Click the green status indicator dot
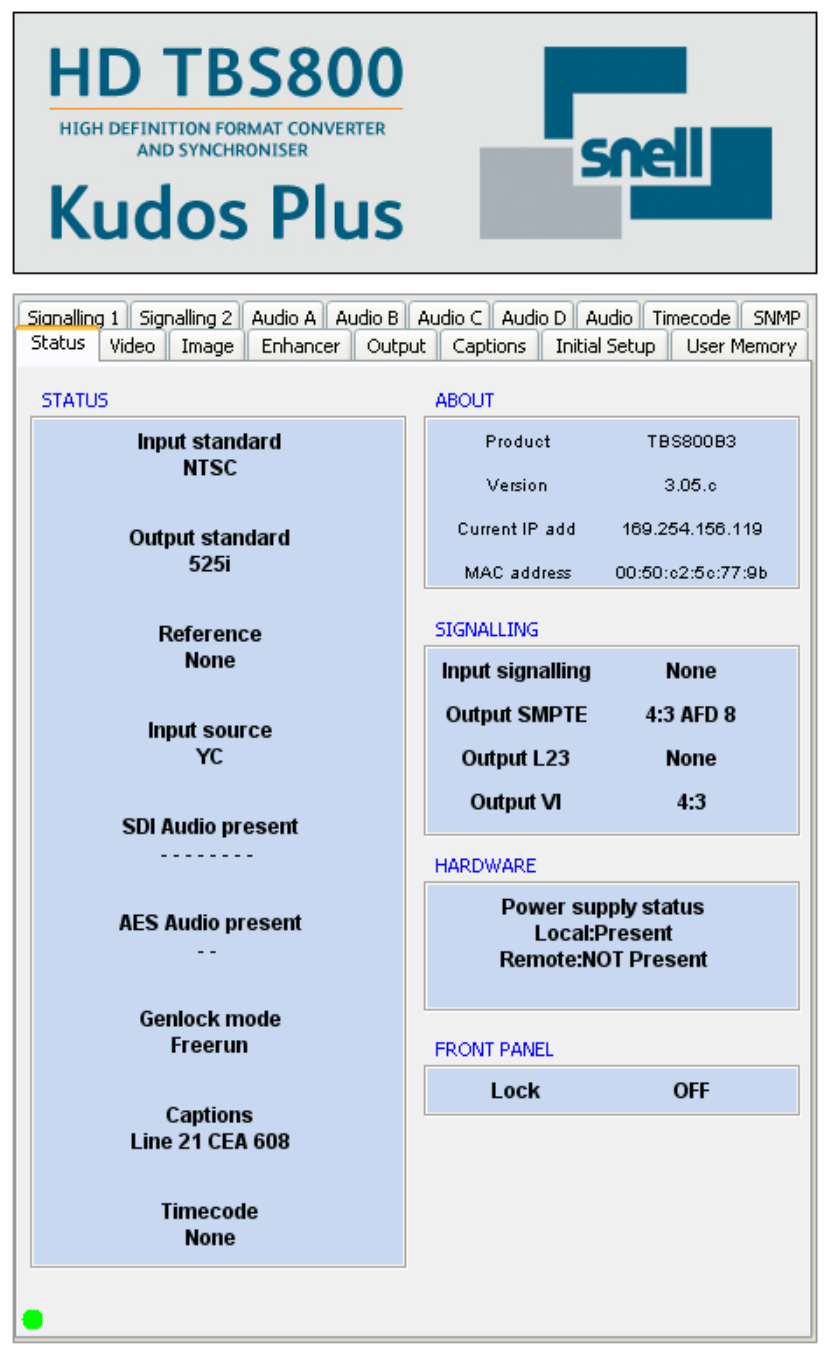The width and height of the screenshot is (829, 1347). click(x=32, y=1319)
